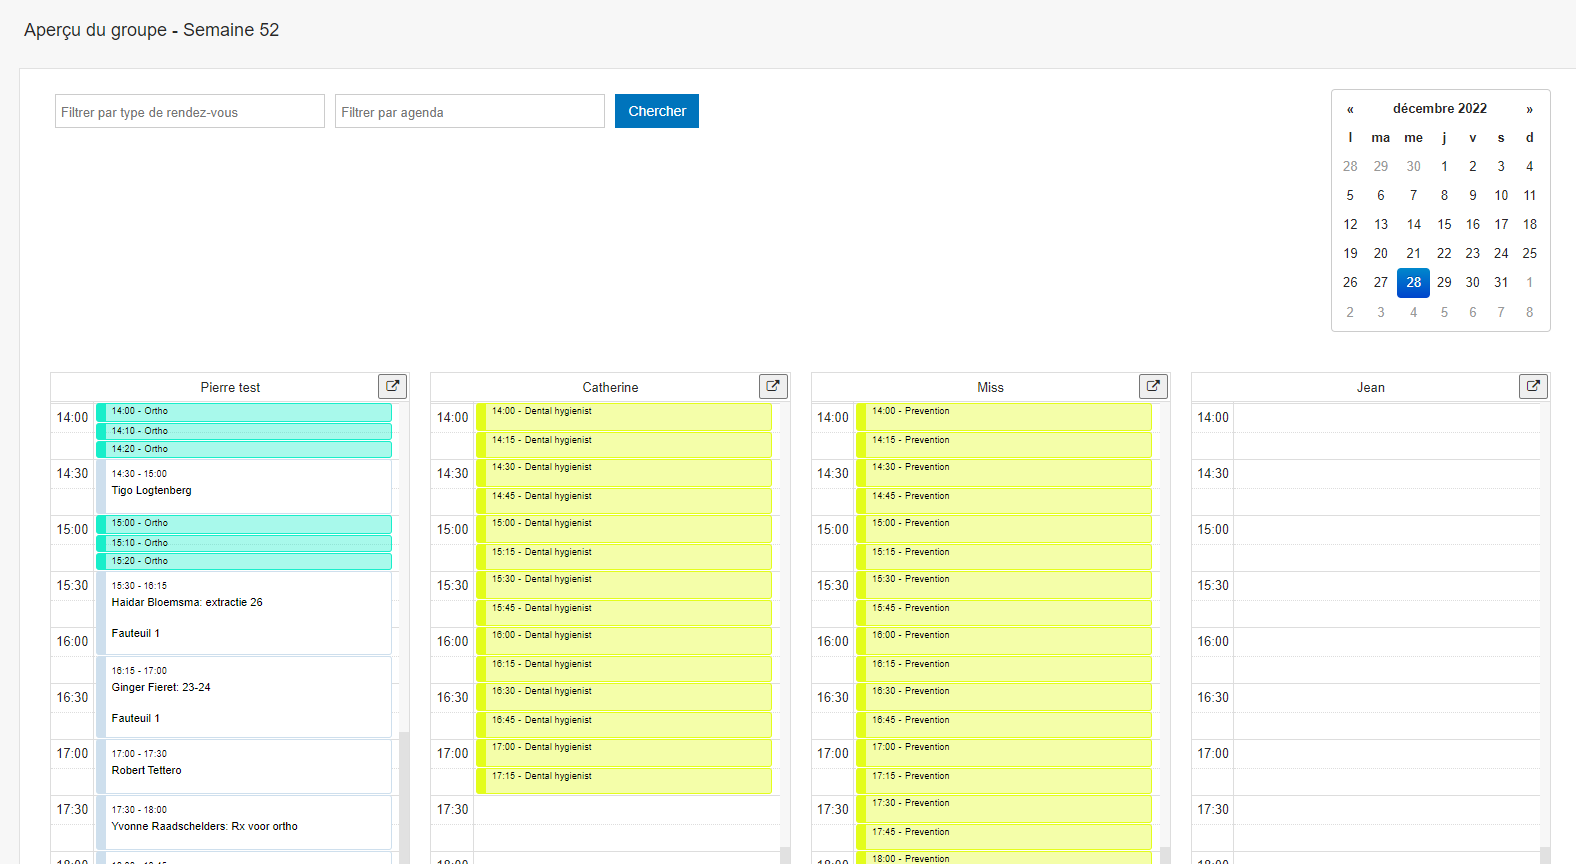
Task: Click the décembre 2022 calendar title
Action: [x=1440, y=109]
